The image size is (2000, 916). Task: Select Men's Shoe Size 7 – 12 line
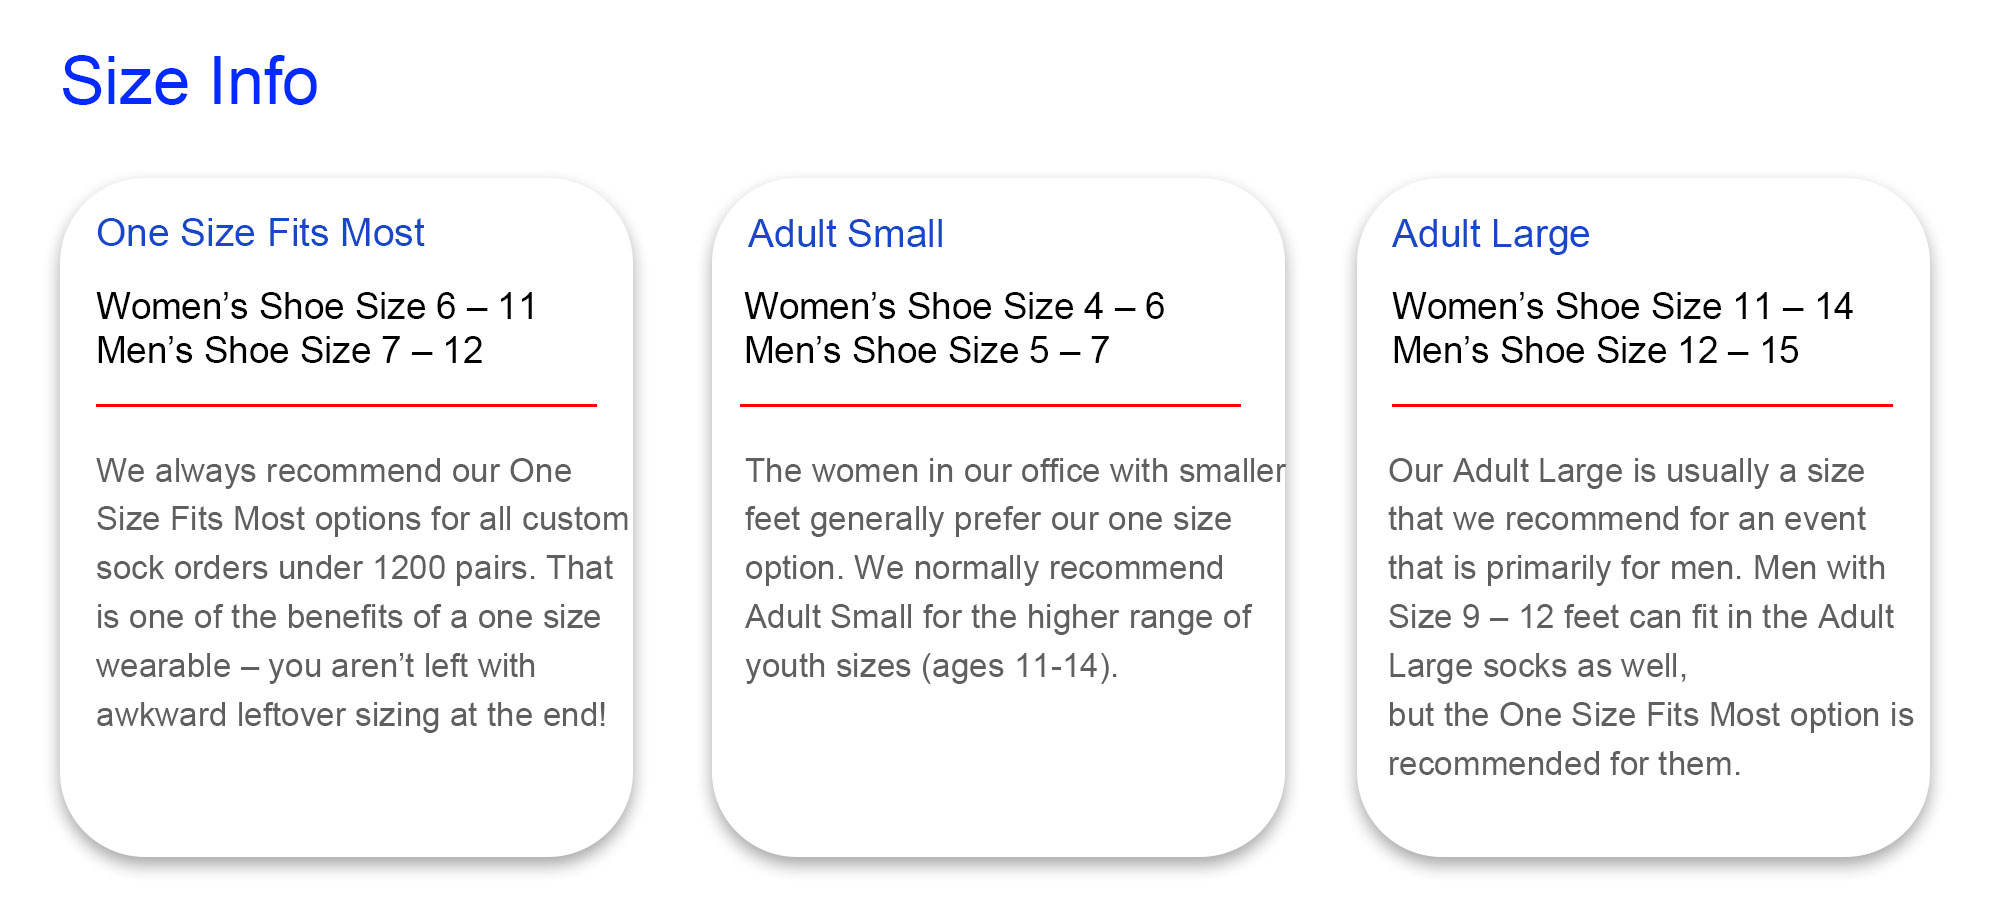pyautogui.click(x=289, y=350)
